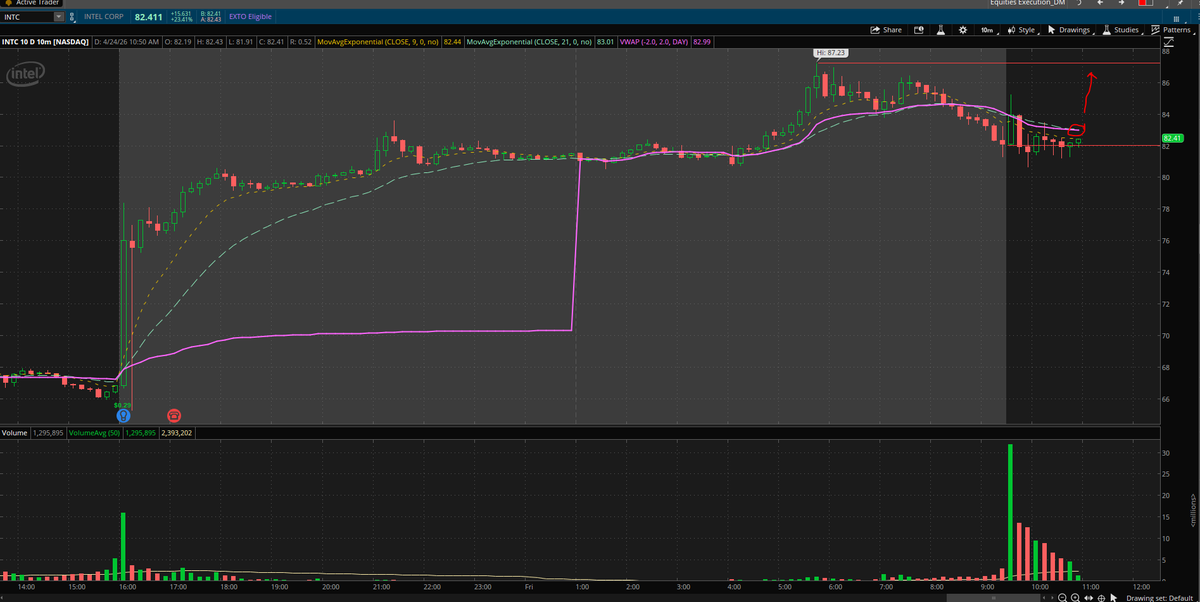Open the Style menu
Image resolution: width=1200 pixels, height=602 pixels.
1022,30
